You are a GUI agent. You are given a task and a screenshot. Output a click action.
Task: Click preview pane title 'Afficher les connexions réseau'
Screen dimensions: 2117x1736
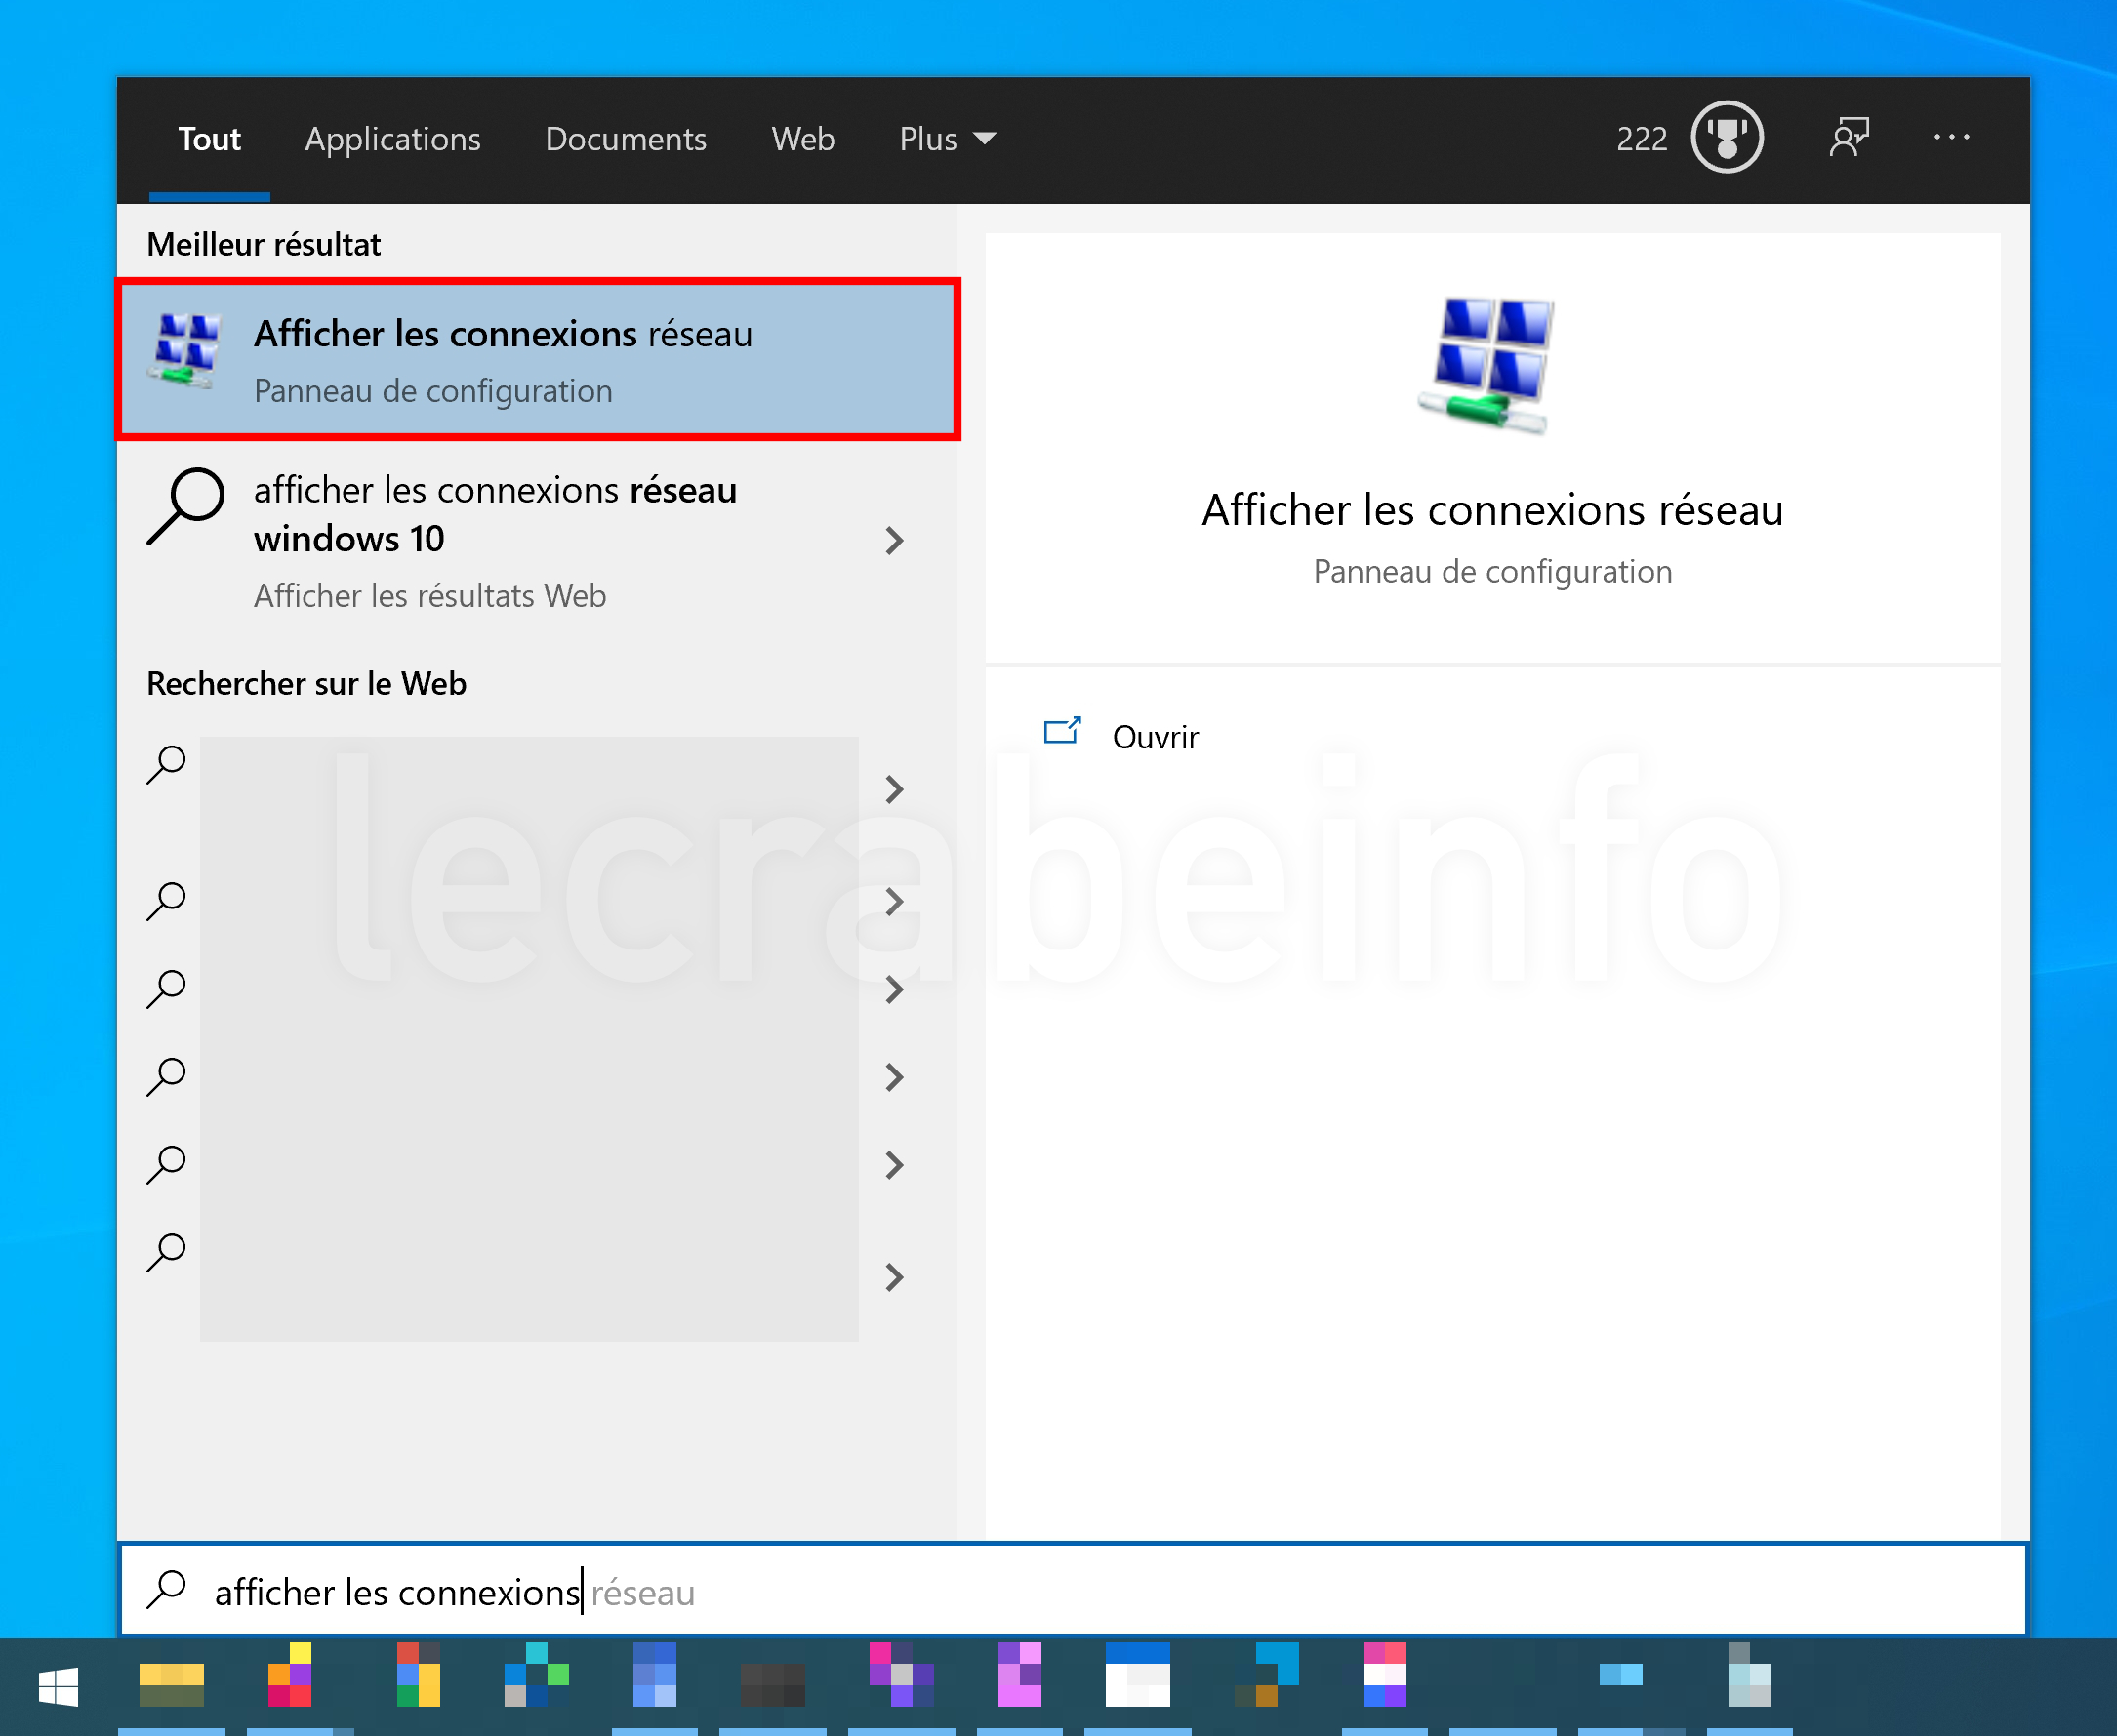click(x=1492, y=510)
